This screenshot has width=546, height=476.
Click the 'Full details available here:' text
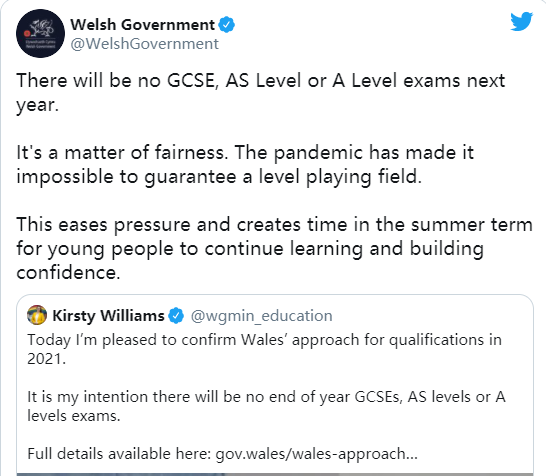119,454
